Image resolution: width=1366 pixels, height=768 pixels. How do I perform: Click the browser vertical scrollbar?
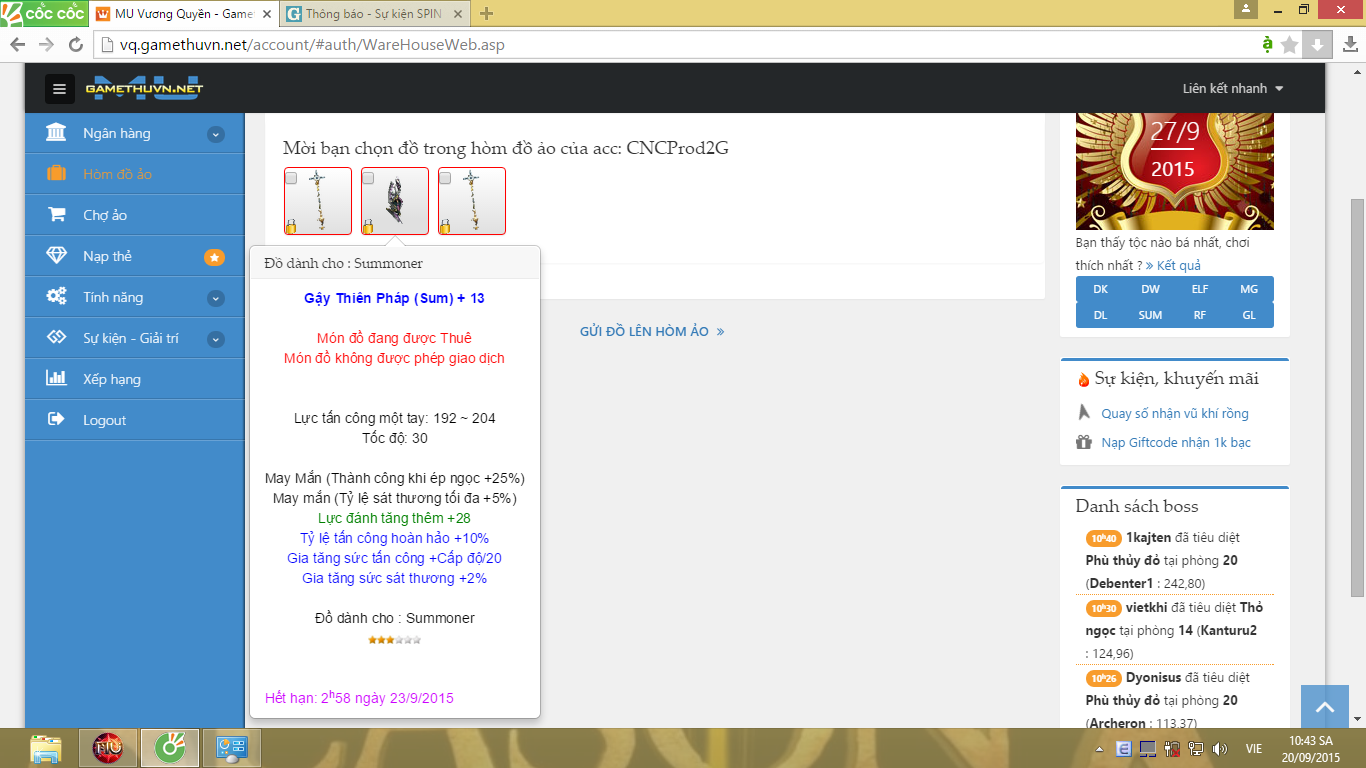(x=1357, y=400)
